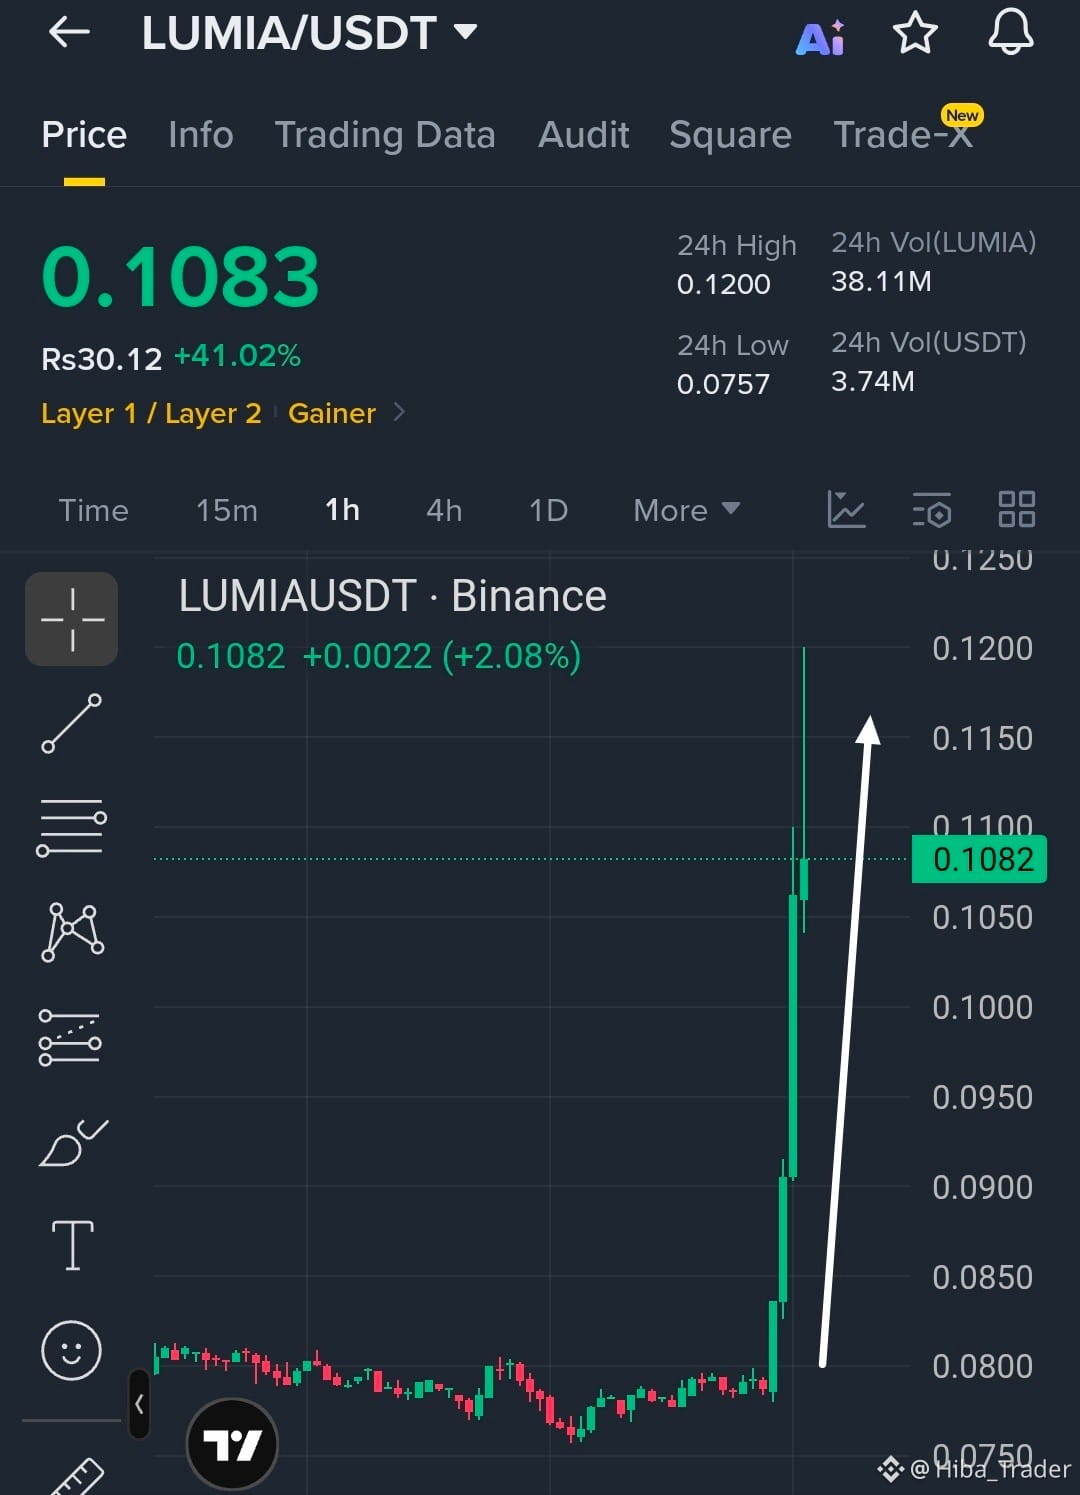This screenshot has height=1495, width=1080.
Task: Tap the back arrow icon
Action: tap(69, 33)
